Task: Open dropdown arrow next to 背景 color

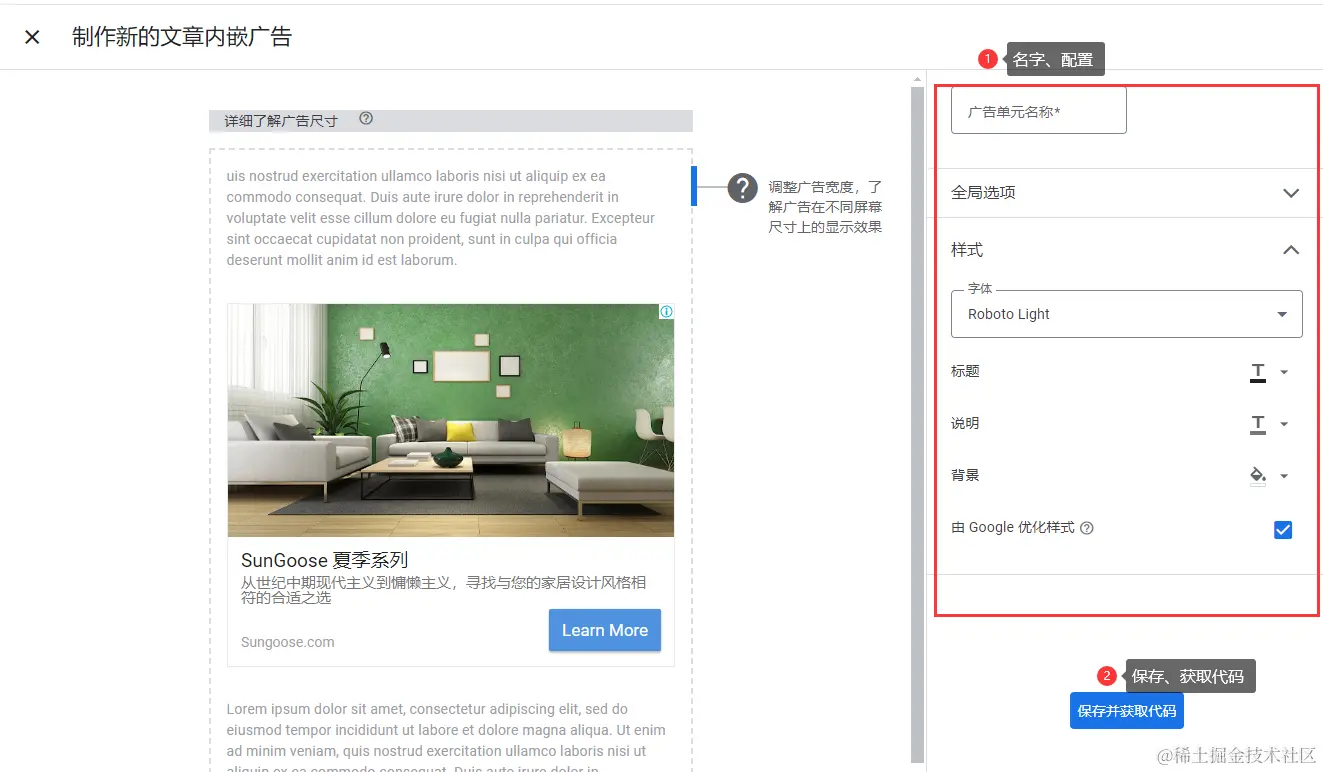Action: (1284, 476)
